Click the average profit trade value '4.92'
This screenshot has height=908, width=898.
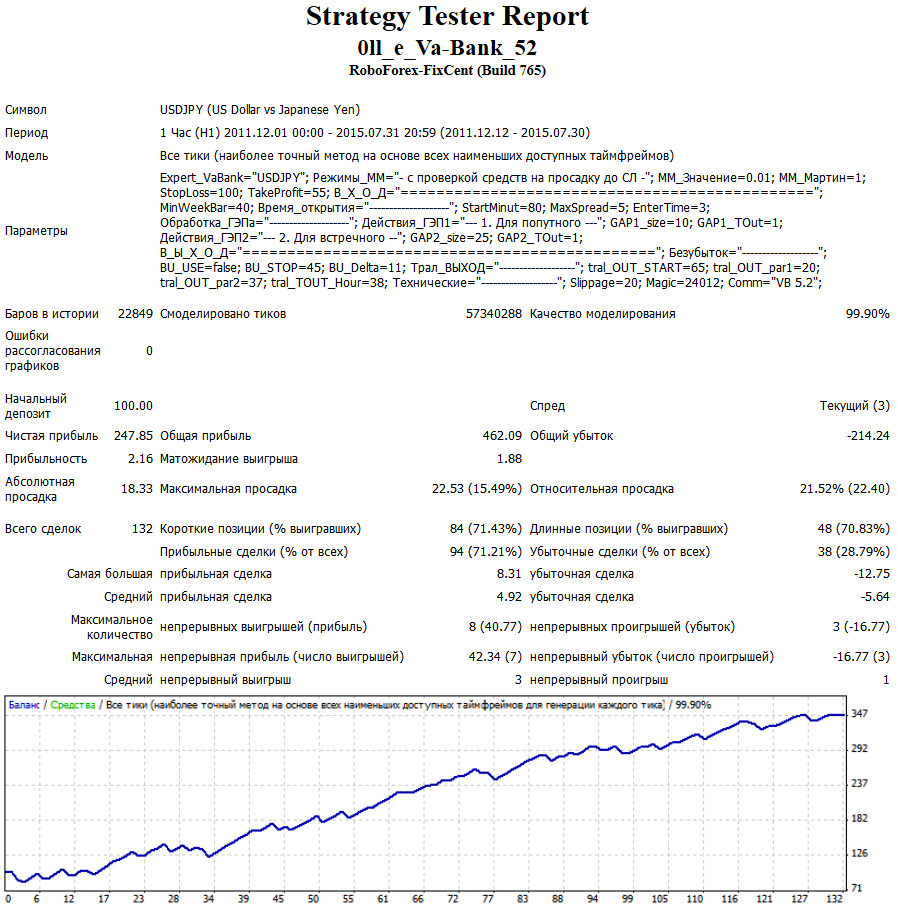pyautogui.click(x=510, y=597)
